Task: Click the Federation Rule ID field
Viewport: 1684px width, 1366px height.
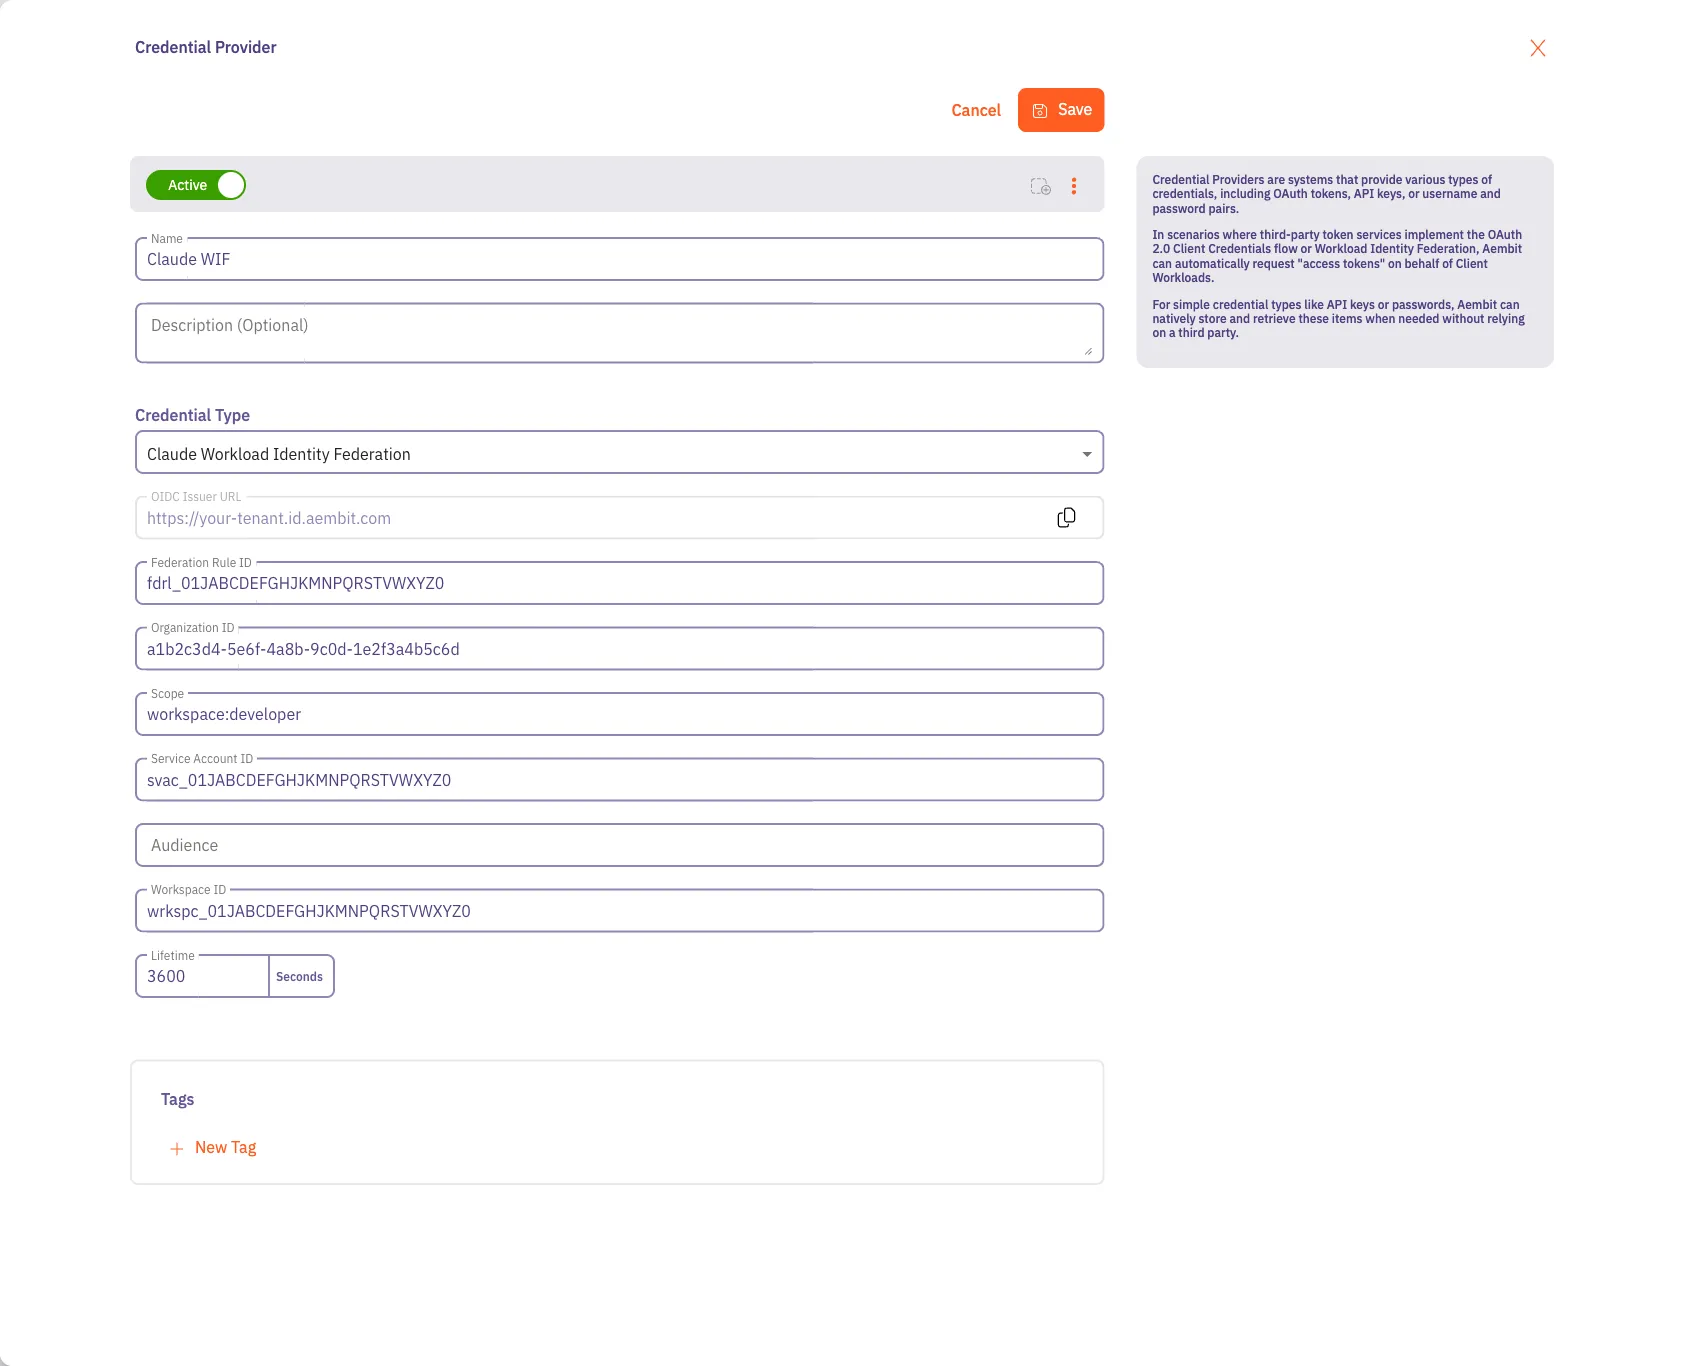Action: [x=619, y=583]
